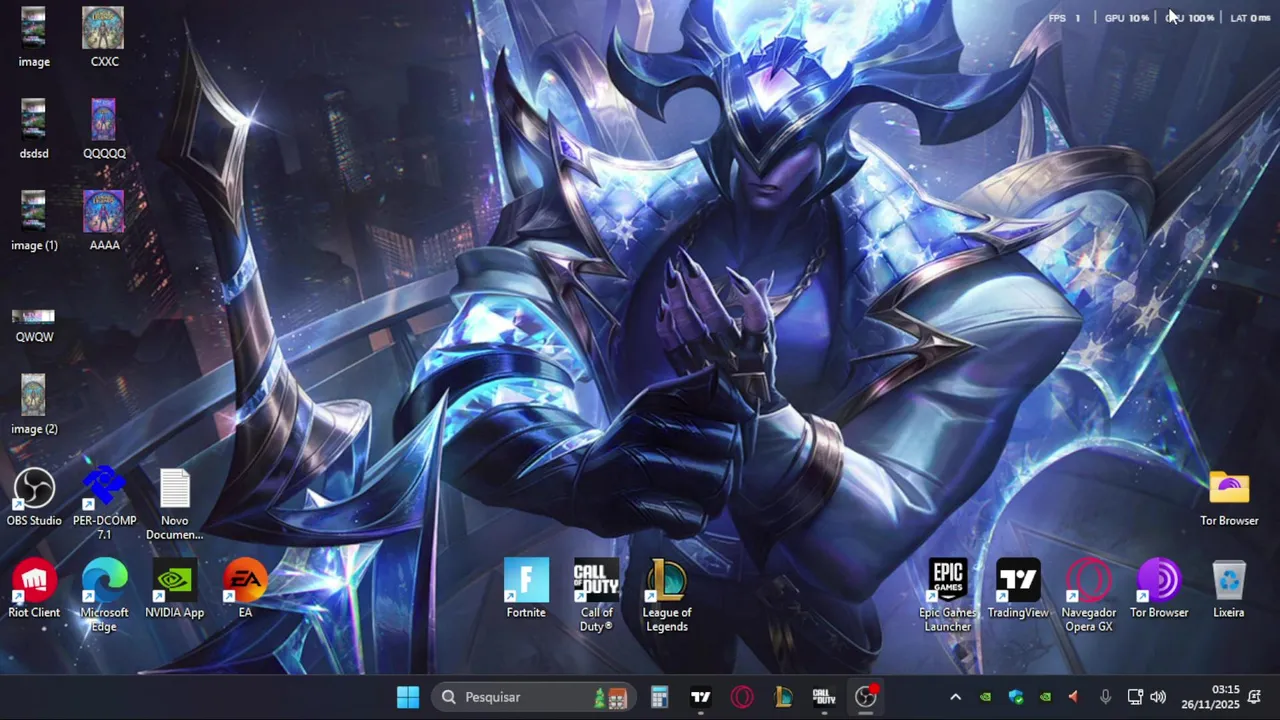Switch to OBS Studio on the taskbar
The height and width of the screenshot is (720, 1280).
(866, 697)
